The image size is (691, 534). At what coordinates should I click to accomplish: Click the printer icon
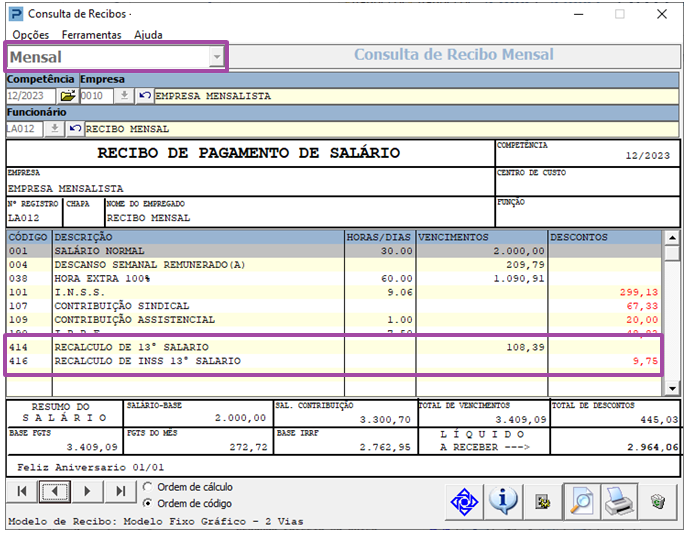pos(620,502)
